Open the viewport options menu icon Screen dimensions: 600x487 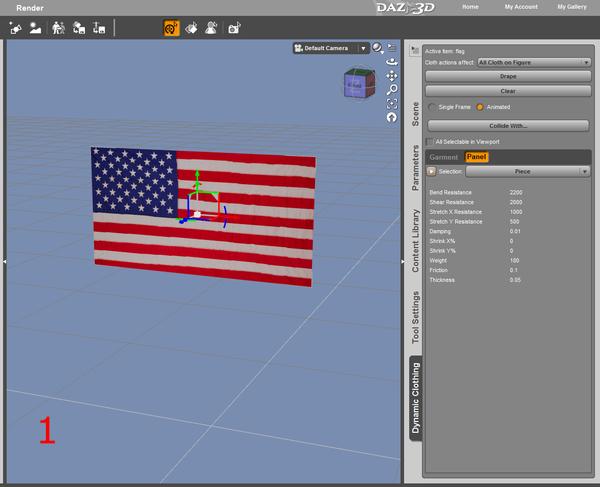[x=392, y=47]
